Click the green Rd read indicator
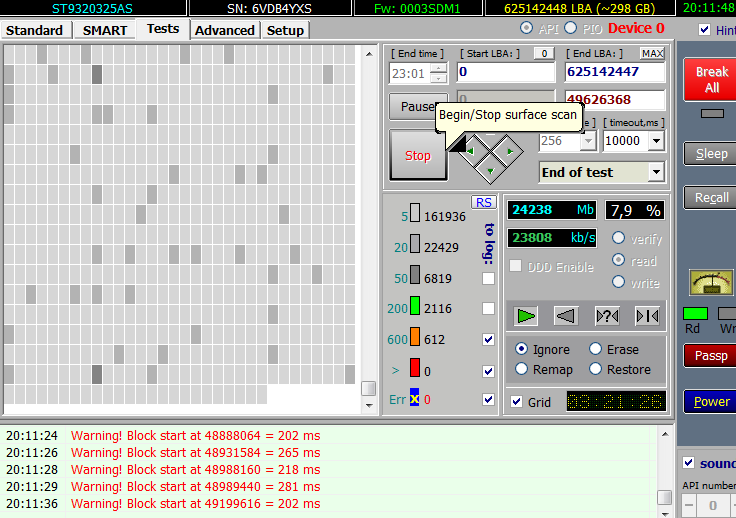This screenshot has width=736, height=518. 695,313
